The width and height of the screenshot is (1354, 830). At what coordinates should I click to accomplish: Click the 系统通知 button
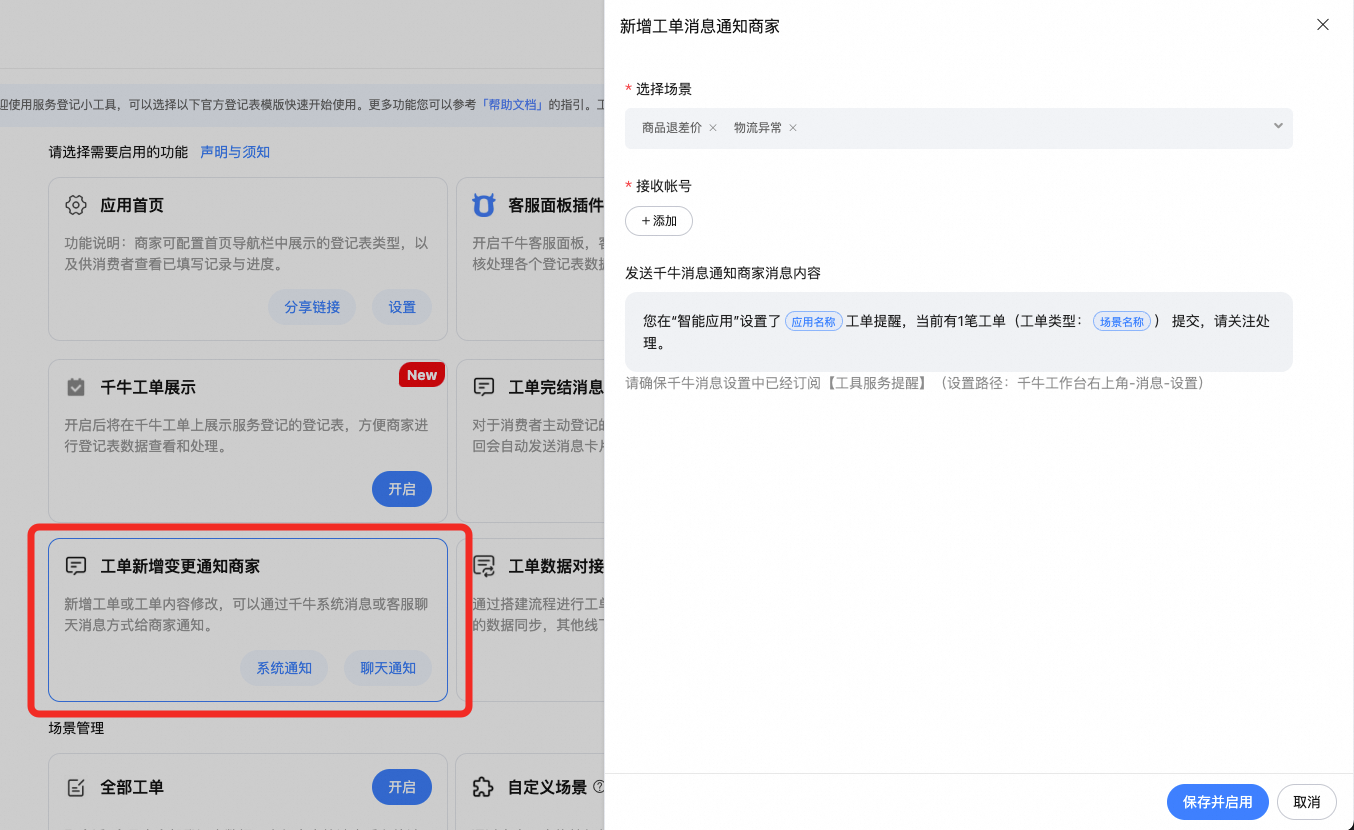pos(284,668)
